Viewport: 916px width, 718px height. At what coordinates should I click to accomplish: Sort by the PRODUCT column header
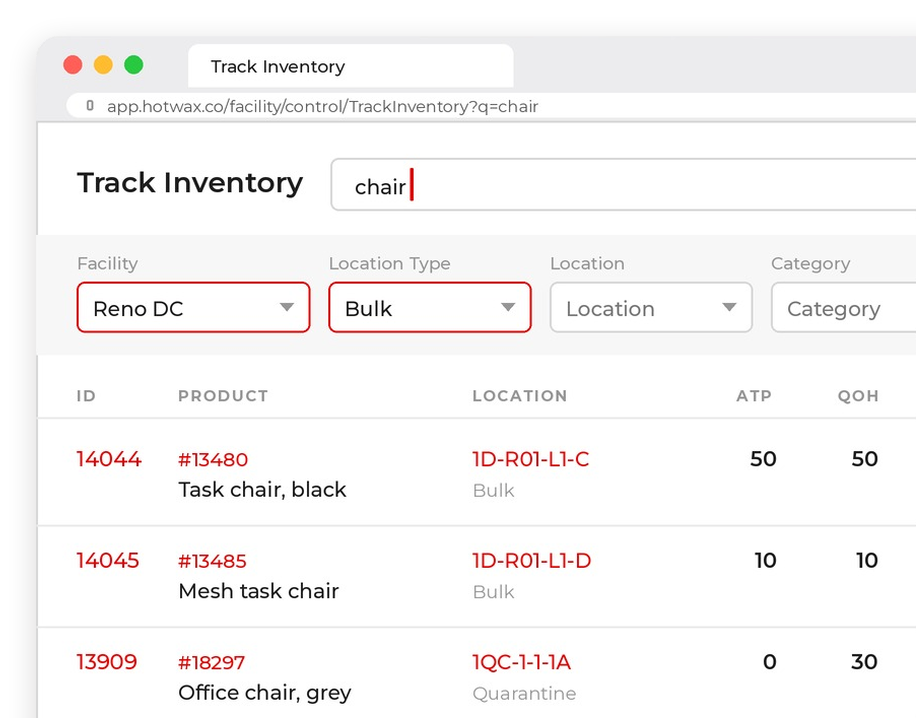223,396
